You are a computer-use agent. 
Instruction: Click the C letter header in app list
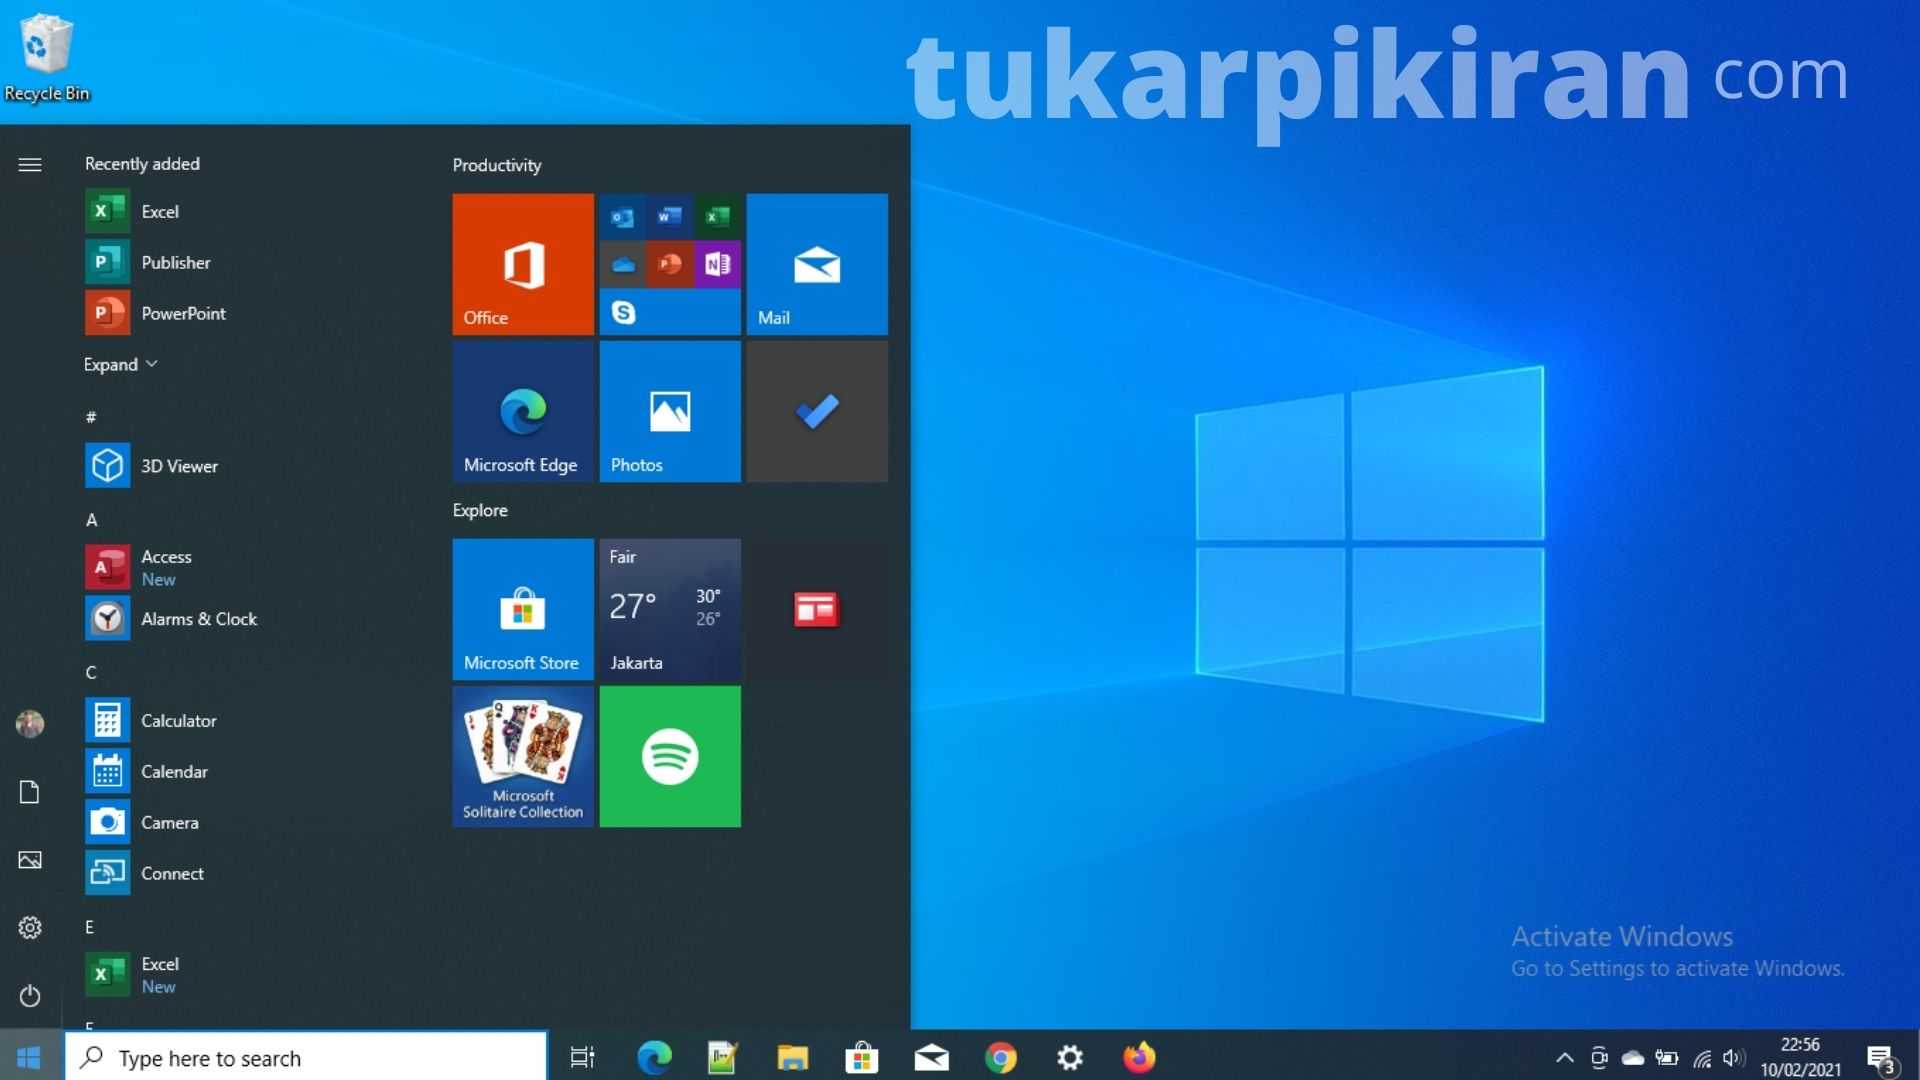coord(91,672)
